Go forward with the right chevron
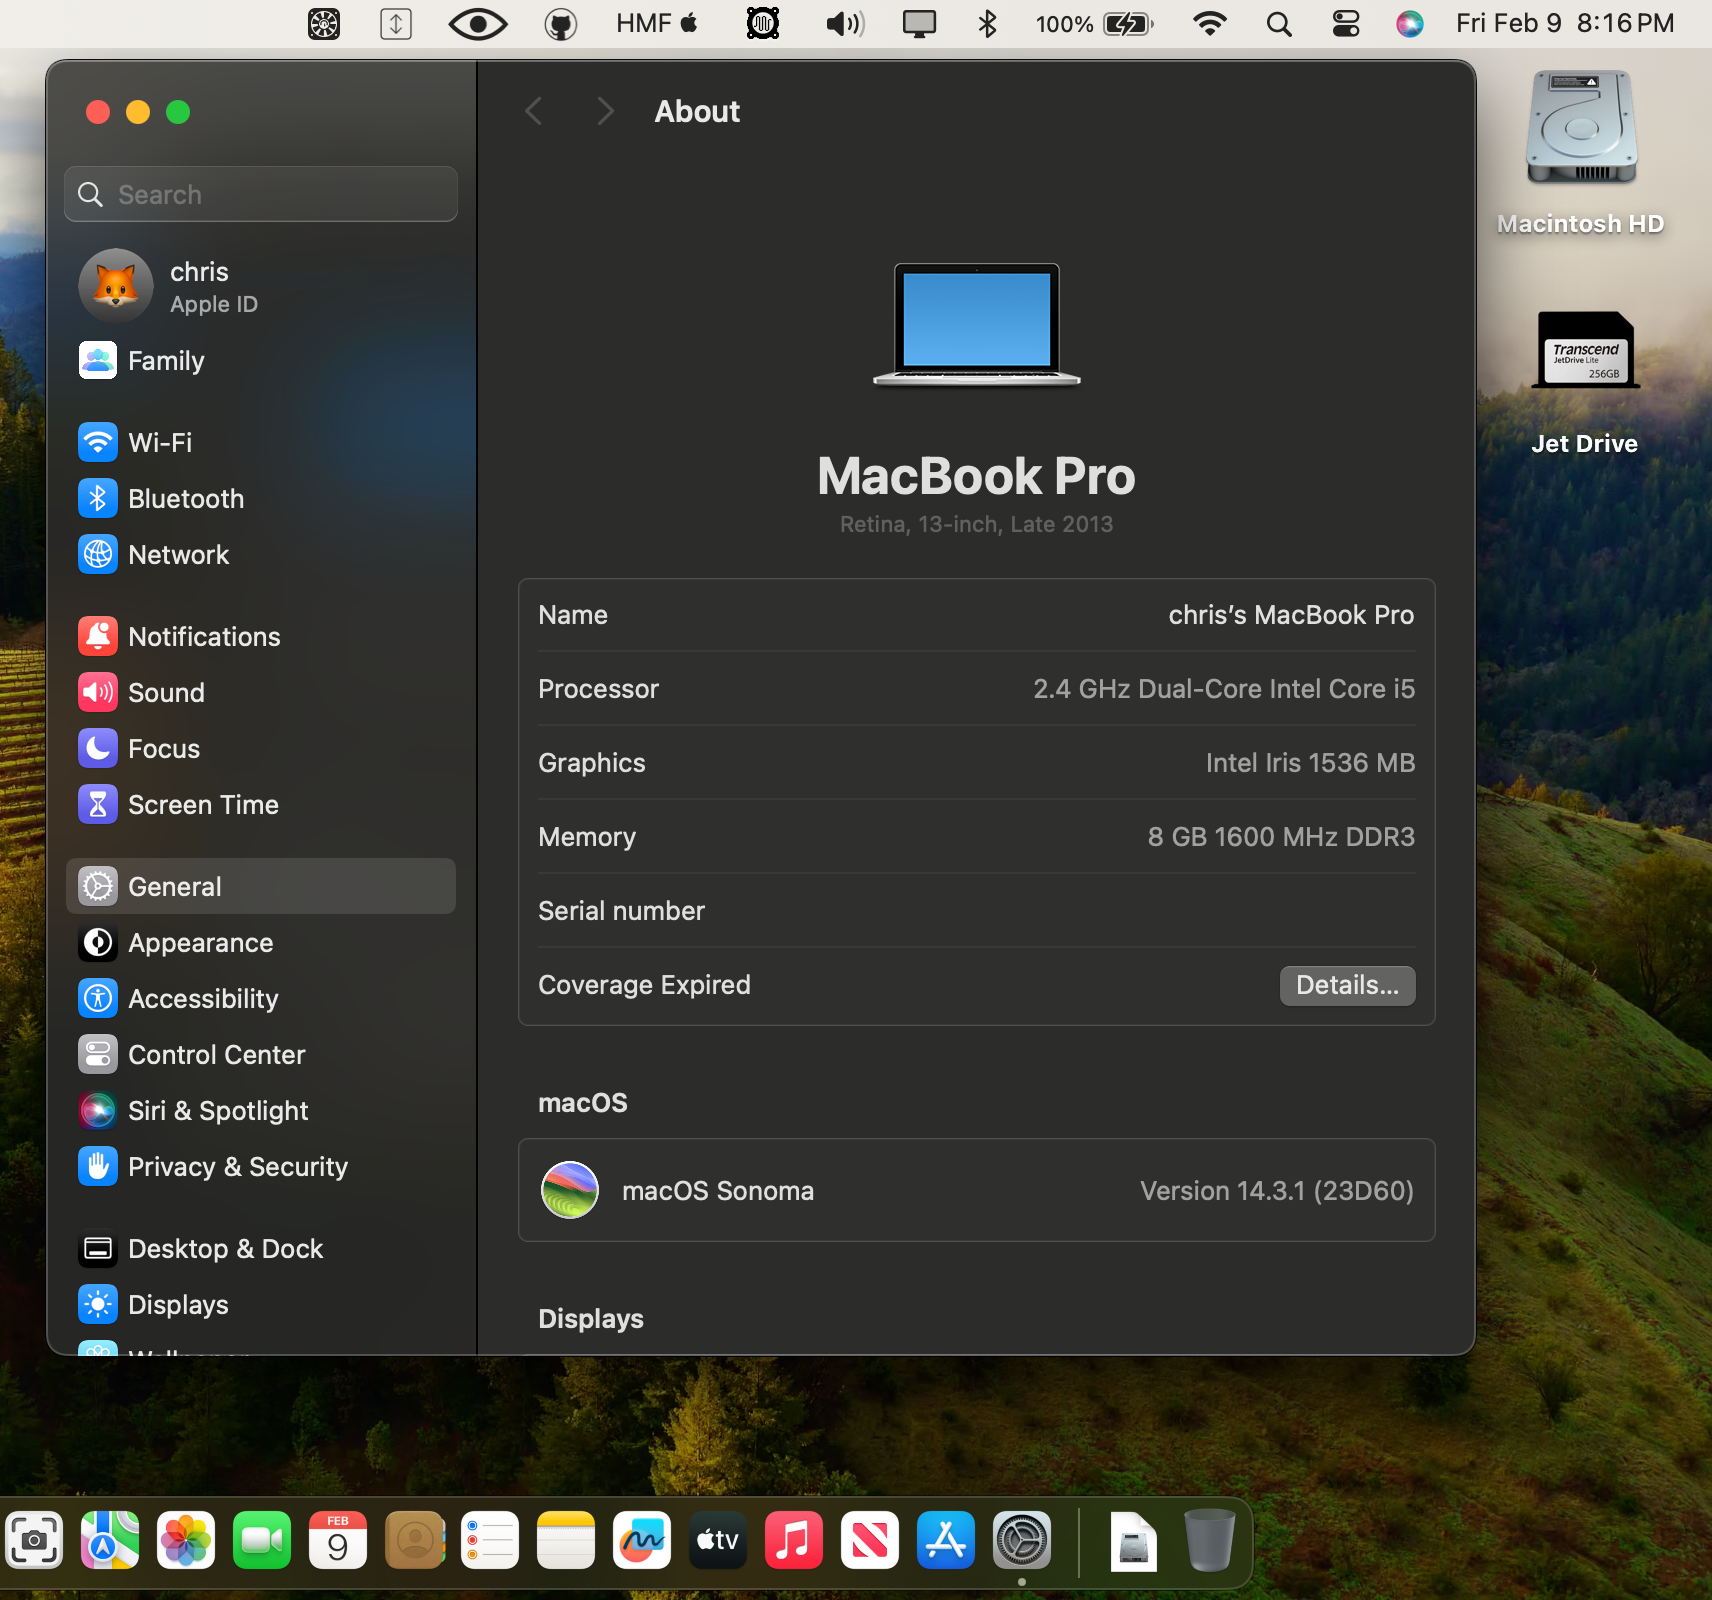Viewport: 1712px width, 1600px height. click(605, 111)
